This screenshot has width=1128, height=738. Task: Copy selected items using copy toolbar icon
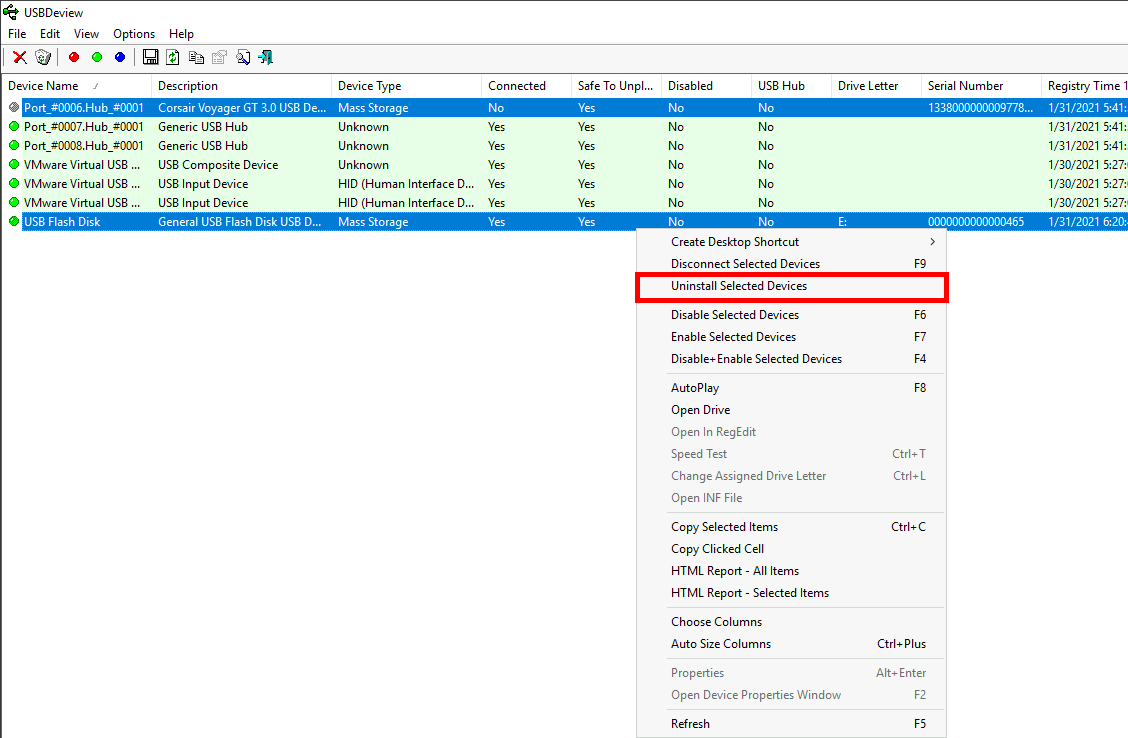point(195,57)
